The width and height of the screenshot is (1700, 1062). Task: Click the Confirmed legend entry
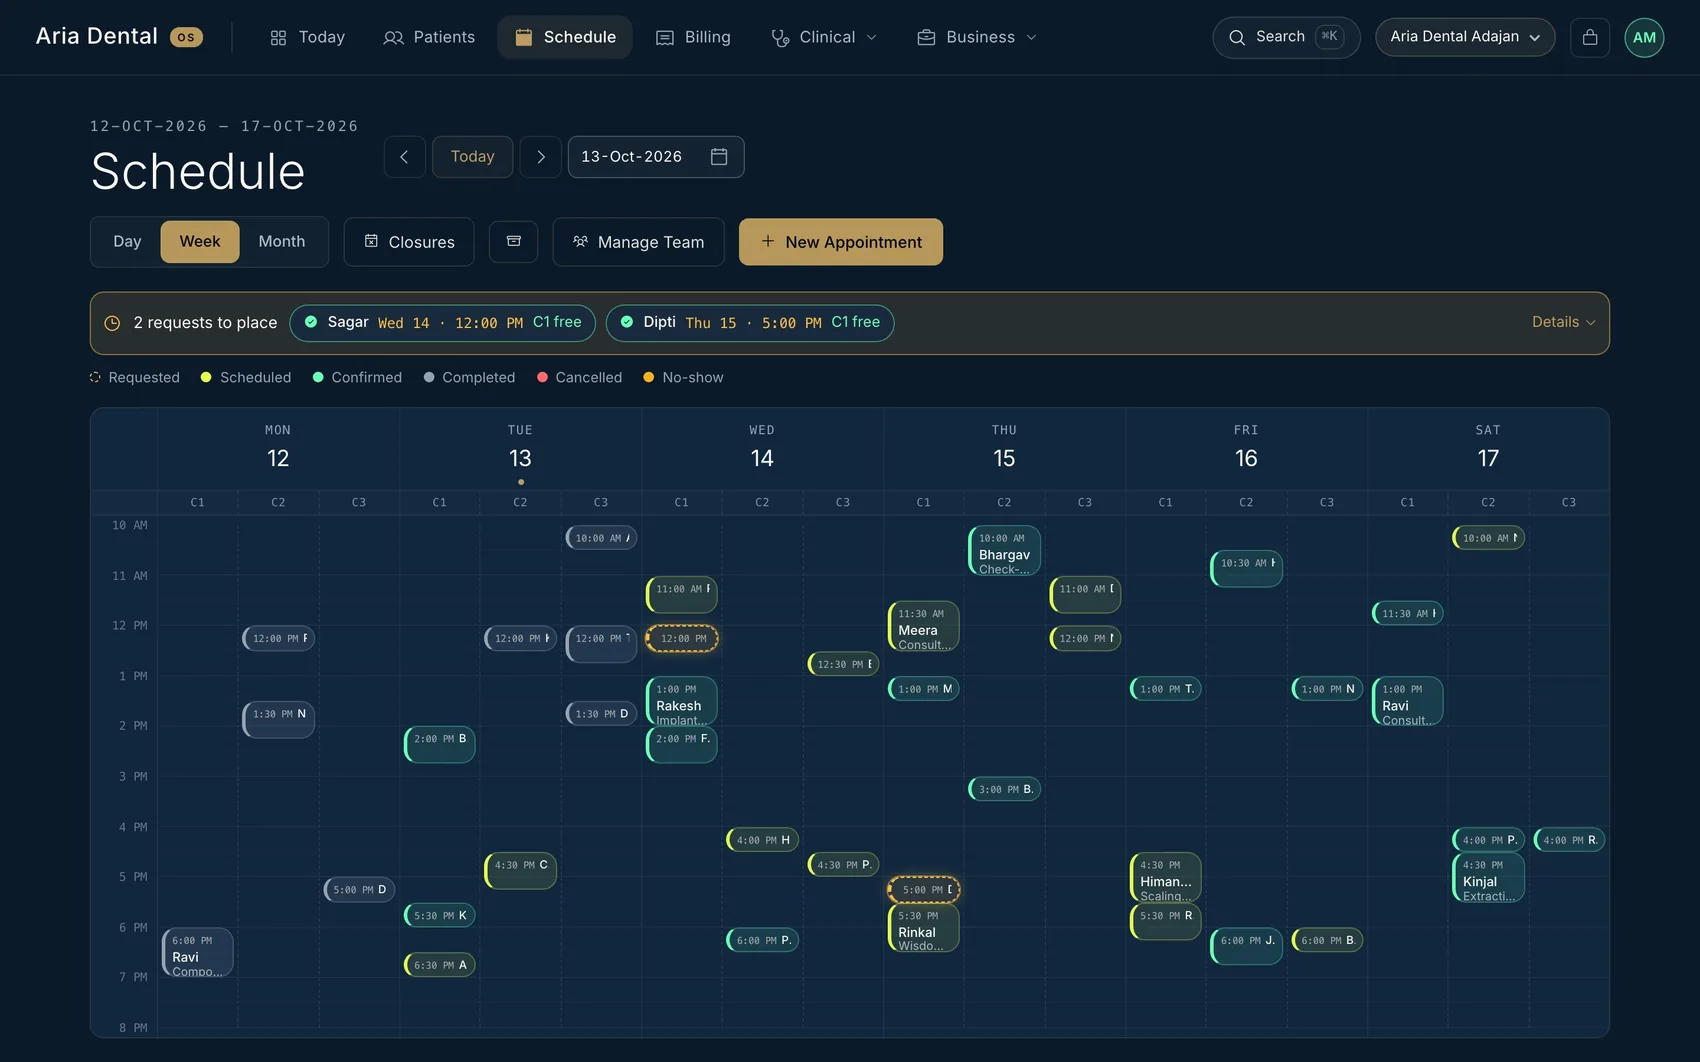point(357,377)
